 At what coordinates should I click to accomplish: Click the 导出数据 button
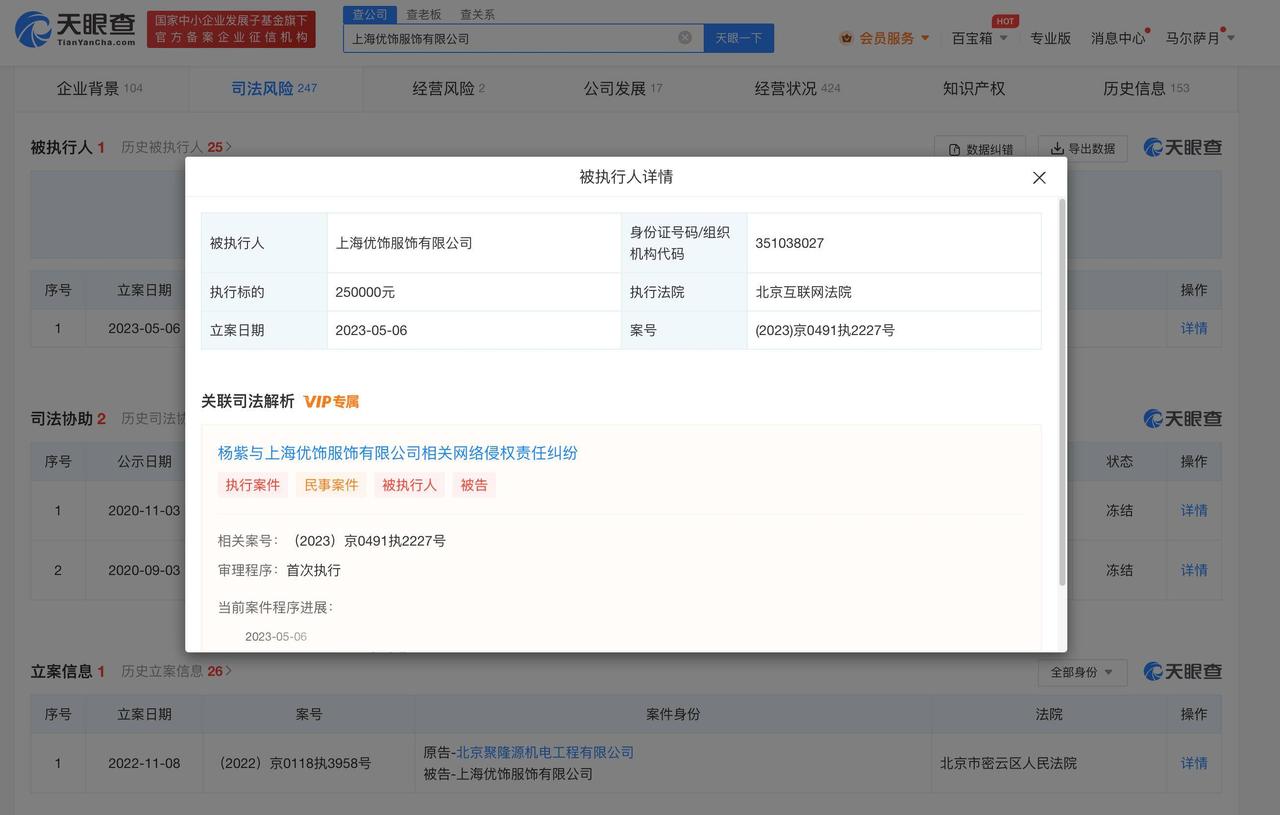(1082, 148)
